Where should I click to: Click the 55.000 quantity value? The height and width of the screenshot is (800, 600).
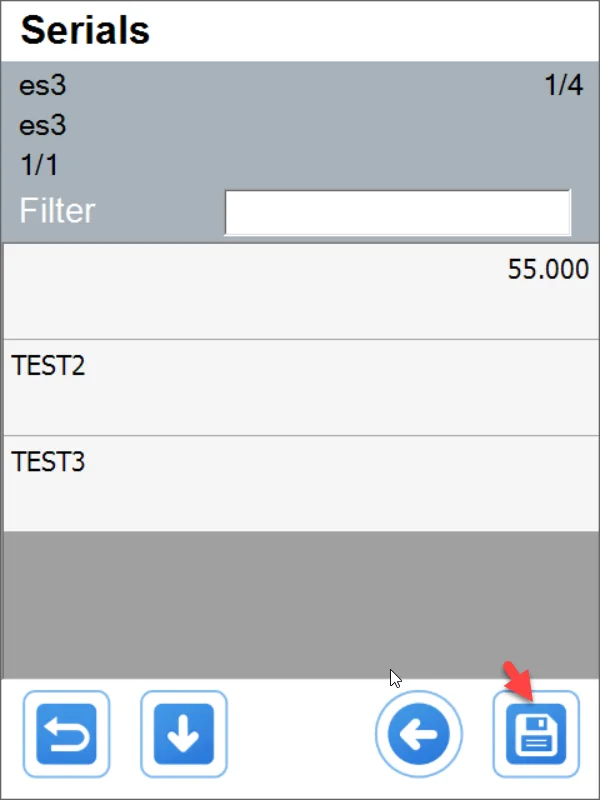pos(548,271)
